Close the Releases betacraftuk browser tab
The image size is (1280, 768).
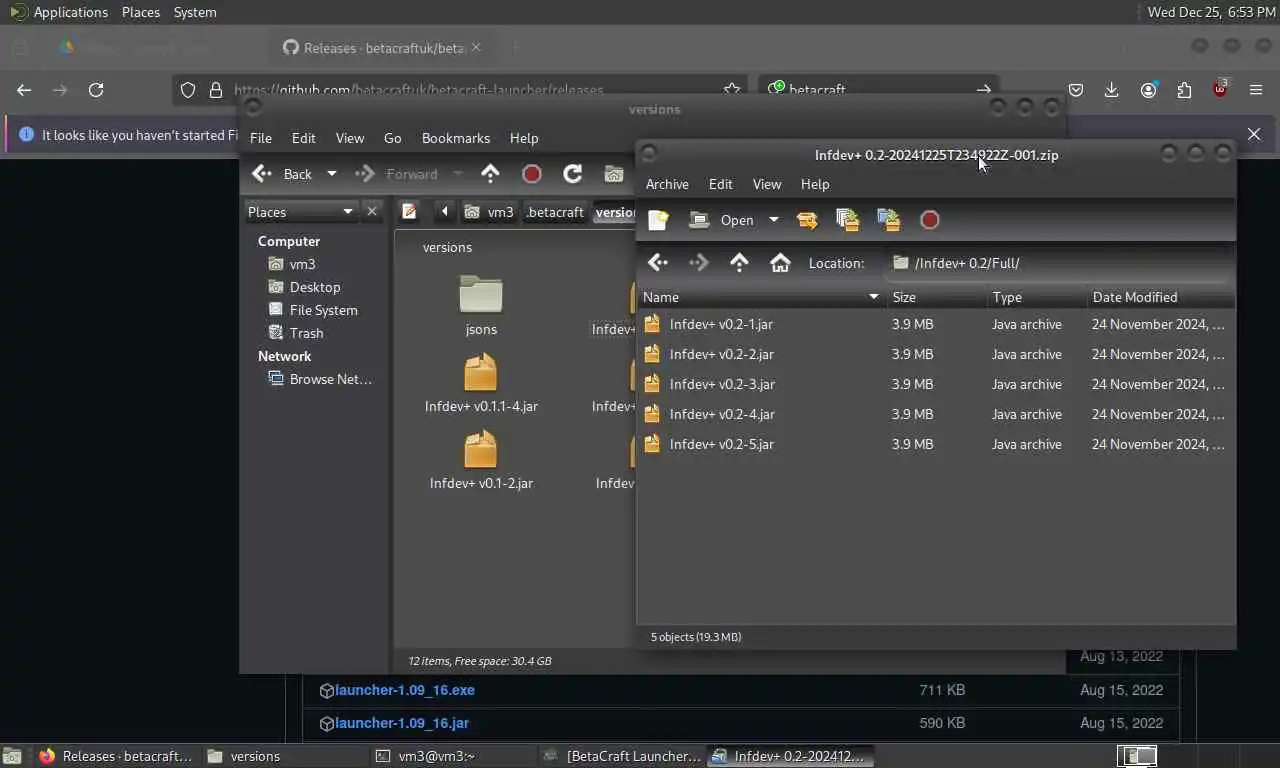pos(476,47)
